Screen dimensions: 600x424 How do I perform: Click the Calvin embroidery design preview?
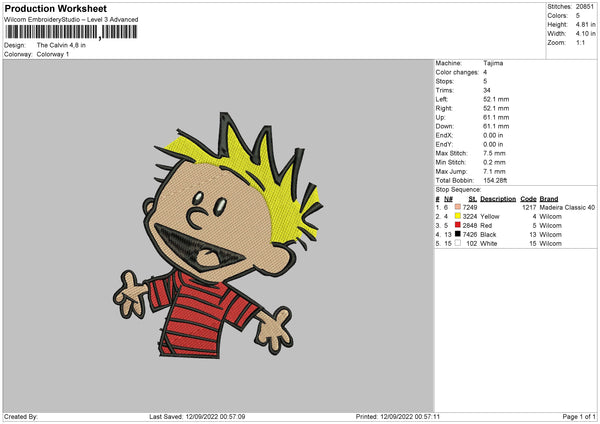pos(218,235)
